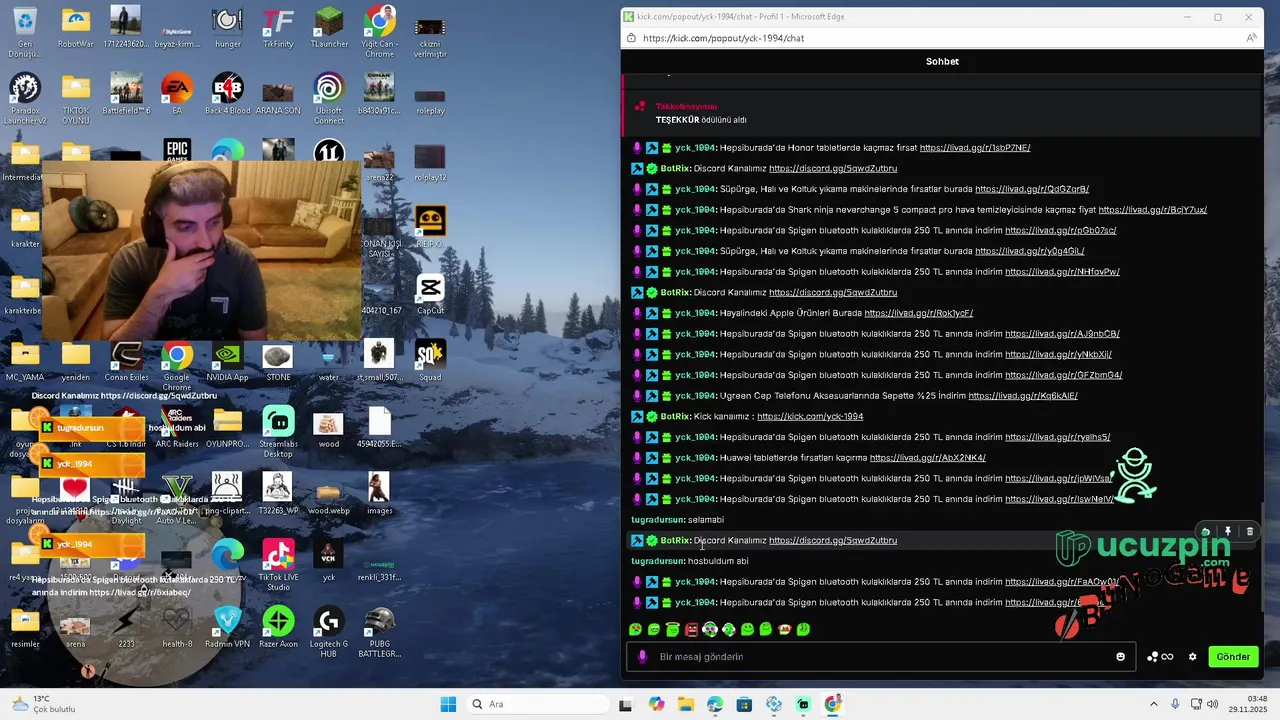This screenshot has width=1280, height=720.
Task: Open the Radmin VPN shortcut
Action: (x=227, y=627)
